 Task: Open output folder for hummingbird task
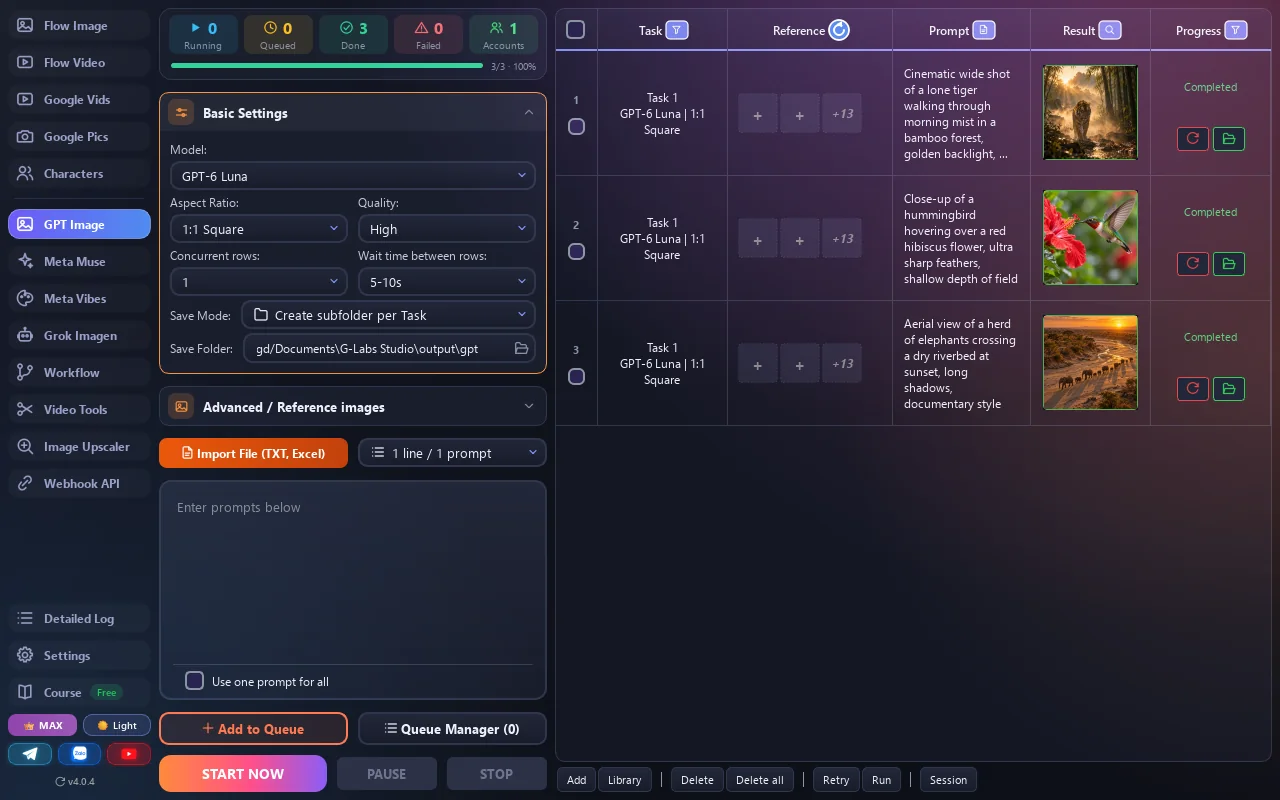click(1229, 264)
